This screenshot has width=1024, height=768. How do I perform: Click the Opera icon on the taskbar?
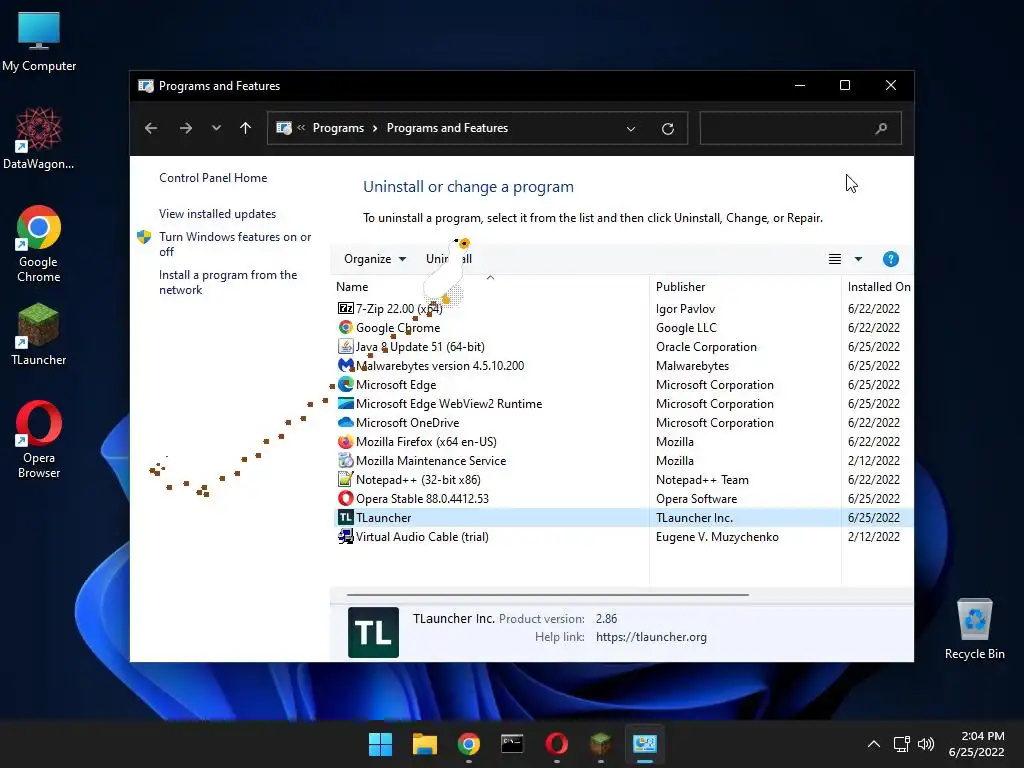tap(556, 744)
